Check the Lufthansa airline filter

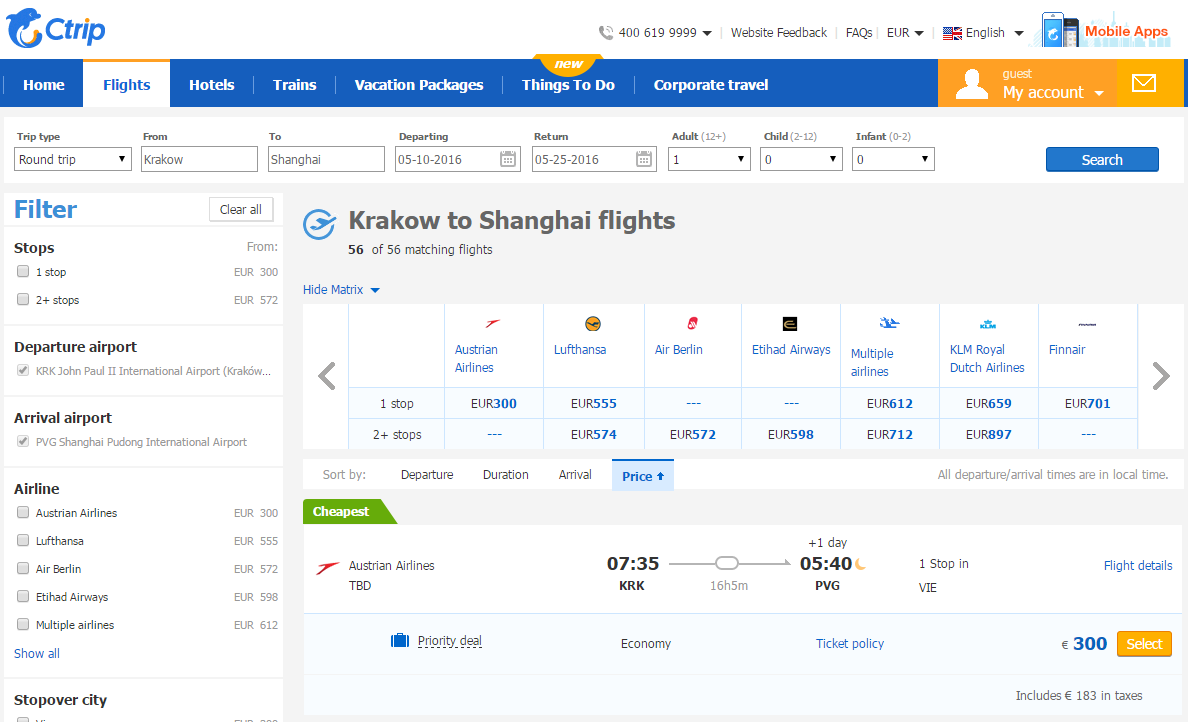pos(23,540)
